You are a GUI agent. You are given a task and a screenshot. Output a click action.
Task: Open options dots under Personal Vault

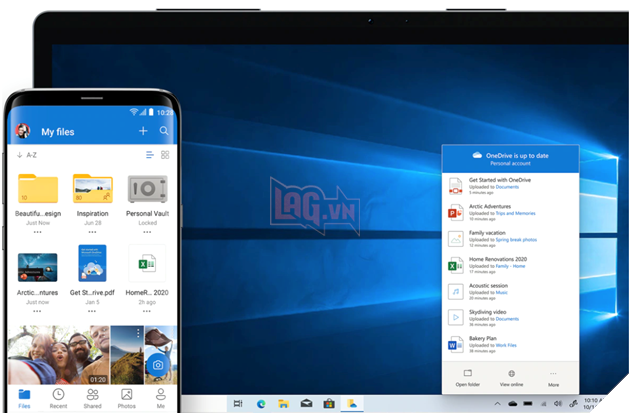pos(147,232)
